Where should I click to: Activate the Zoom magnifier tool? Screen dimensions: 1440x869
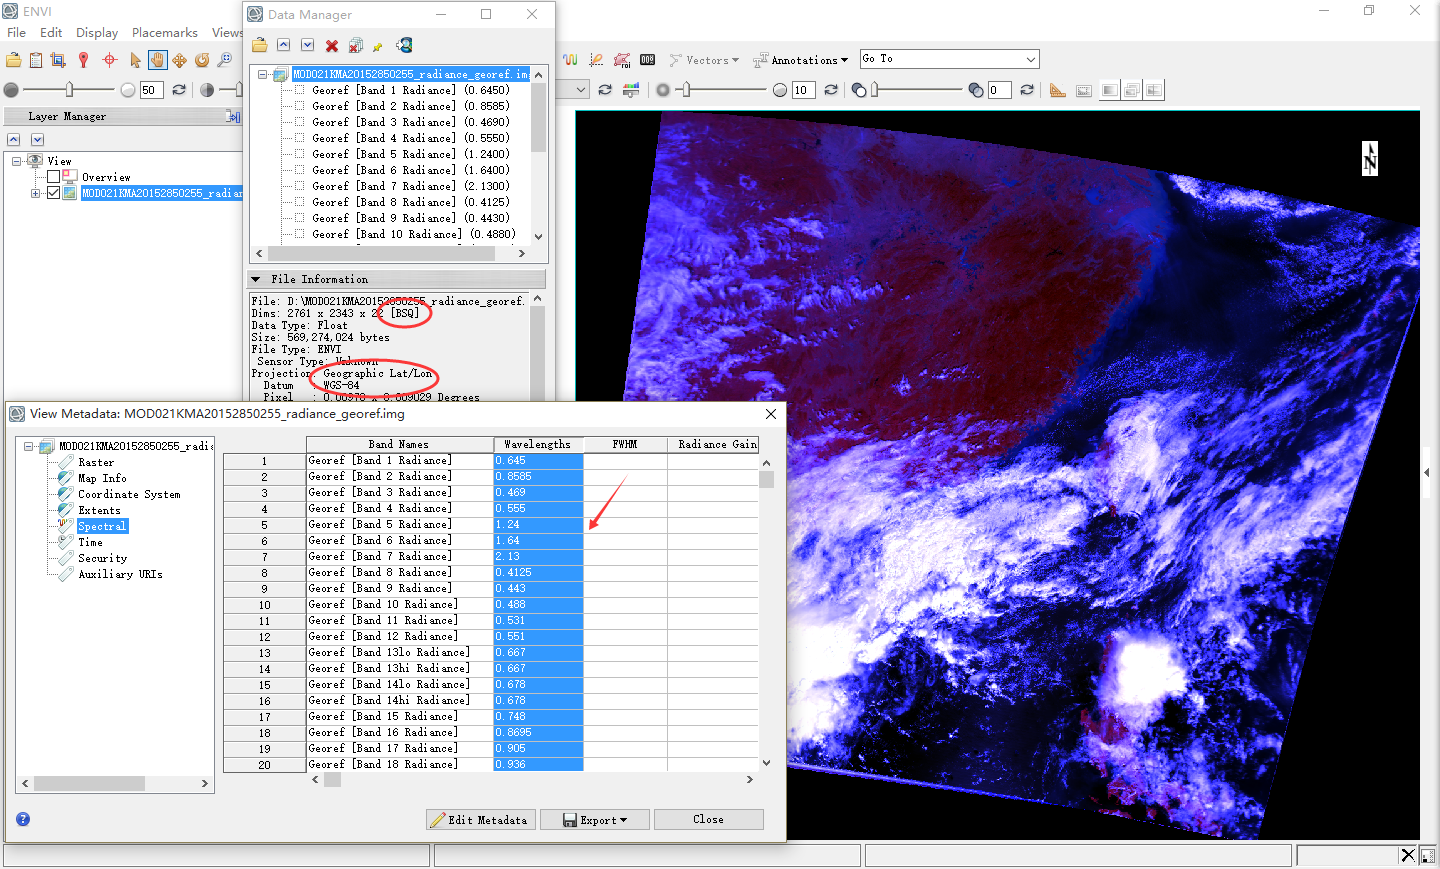pyautogui.click(x=224, y=60)
